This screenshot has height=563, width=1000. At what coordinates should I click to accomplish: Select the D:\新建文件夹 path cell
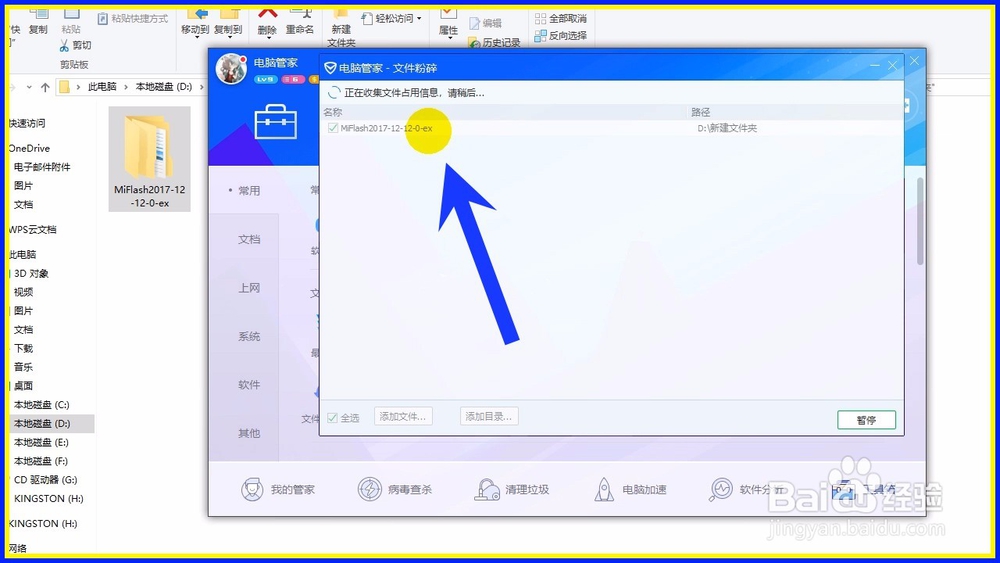point(727,128)
